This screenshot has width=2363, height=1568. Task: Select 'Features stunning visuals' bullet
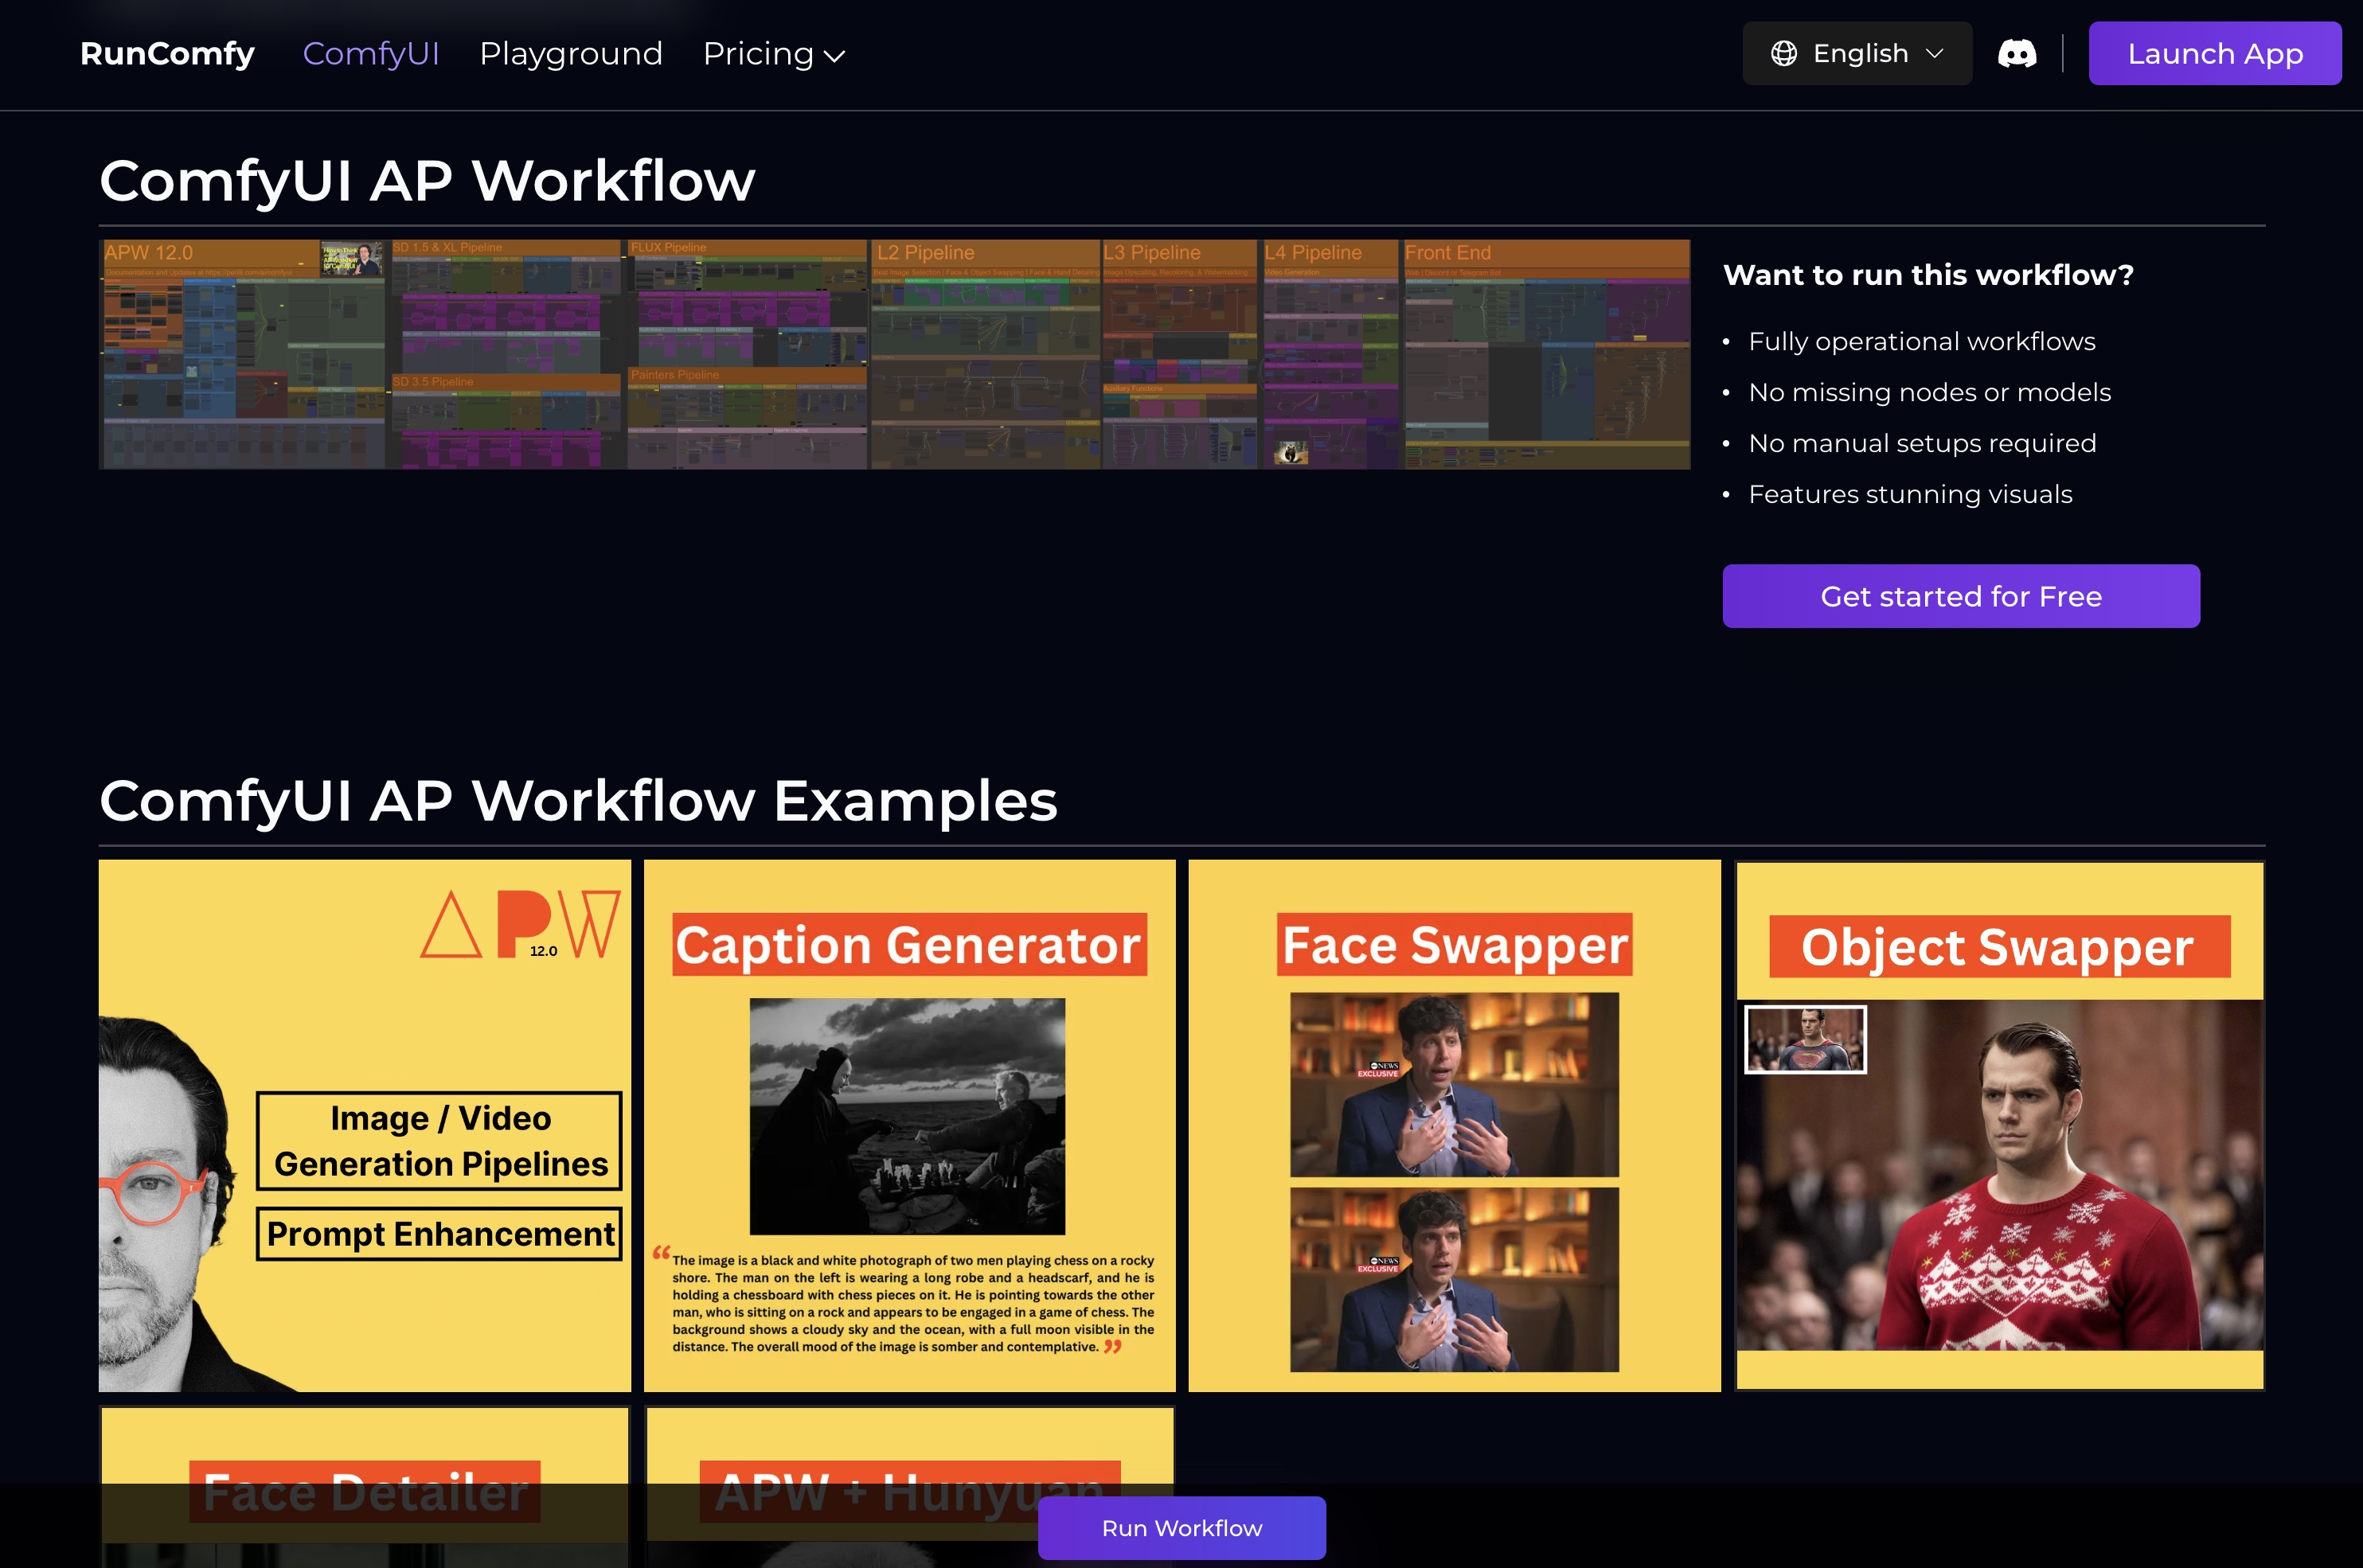1910,494
